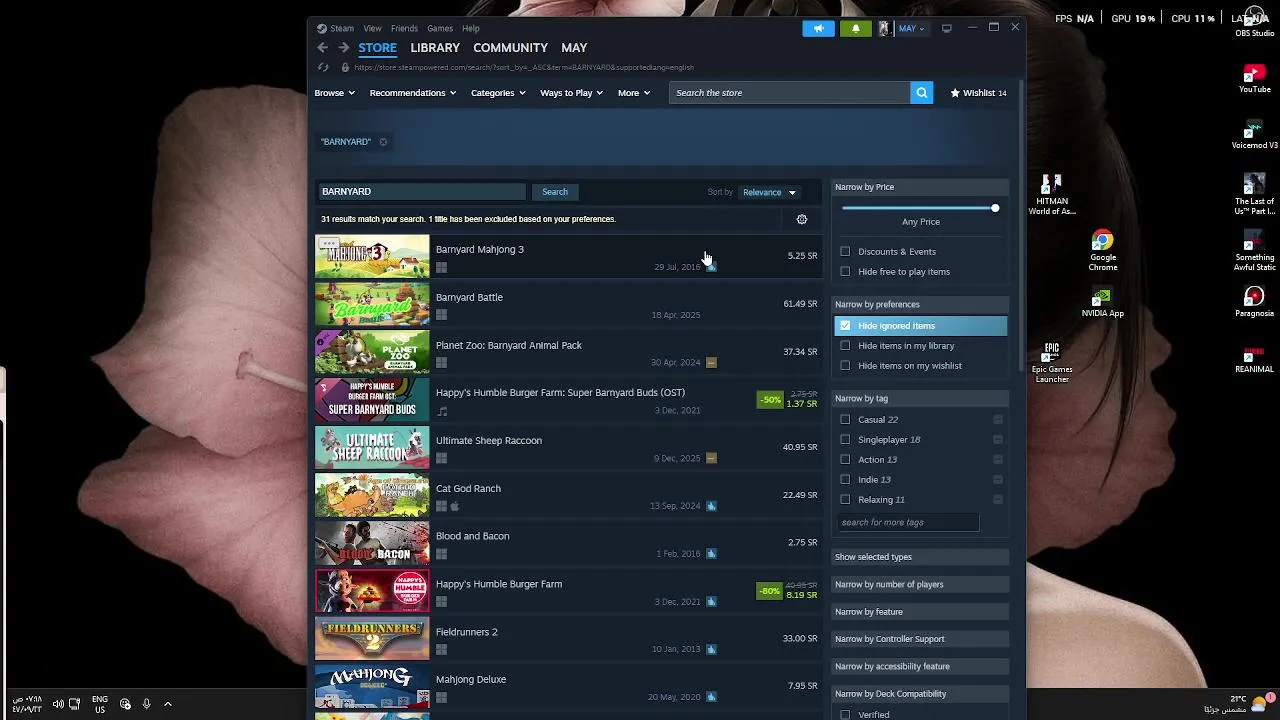
Task: Open the Ways to Play dropdown
Action: click(x=571, y=93)
